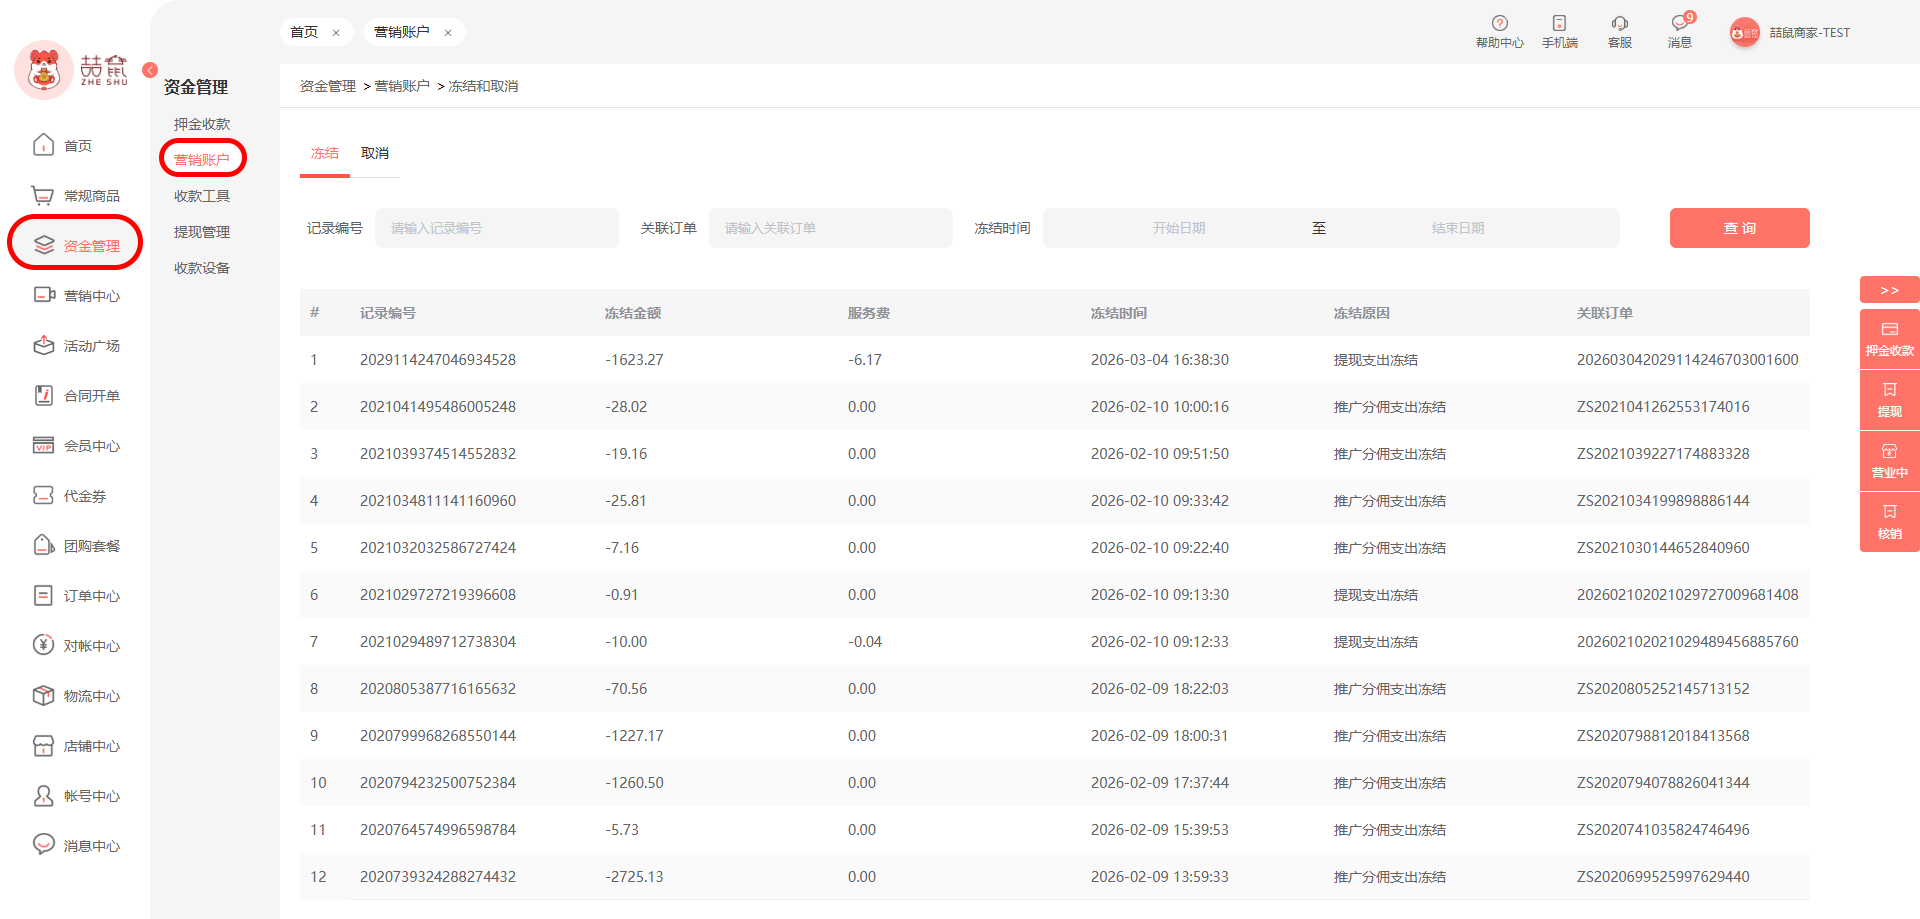Pick the 开始日期 start date field
Screen dimensions: 1920x919
(1178, 228)
